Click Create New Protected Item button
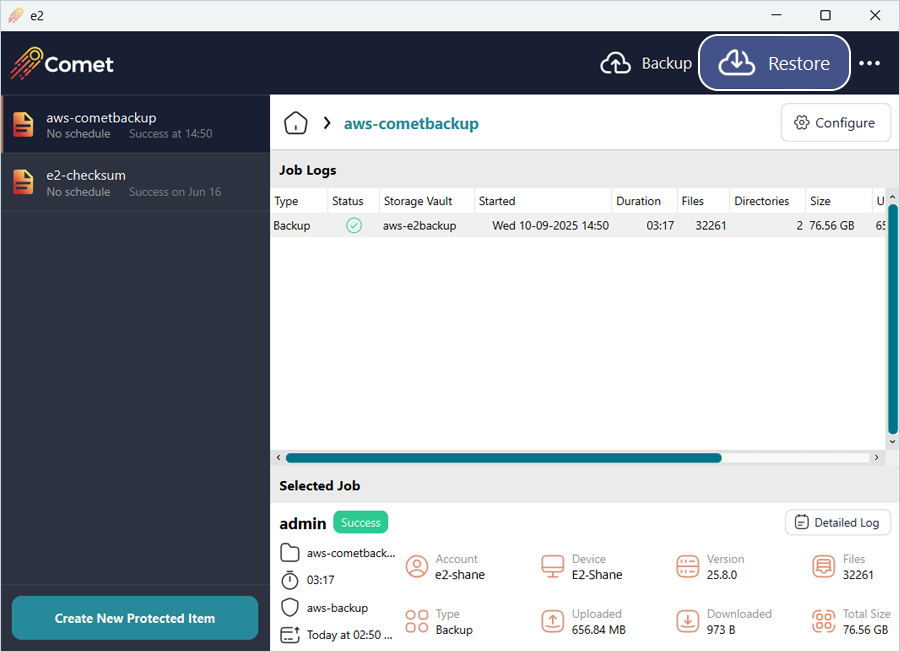This screenshot has height=652, width=900. 135,618
